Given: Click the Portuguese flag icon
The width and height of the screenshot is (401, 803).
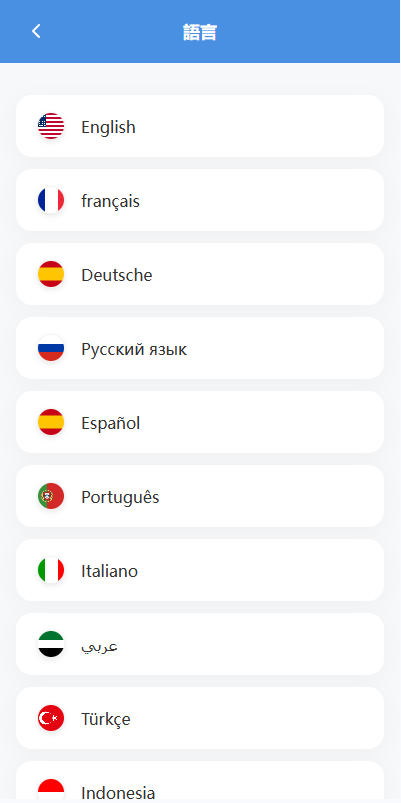Looking at the screenshot, I should (x=51, y=496).
